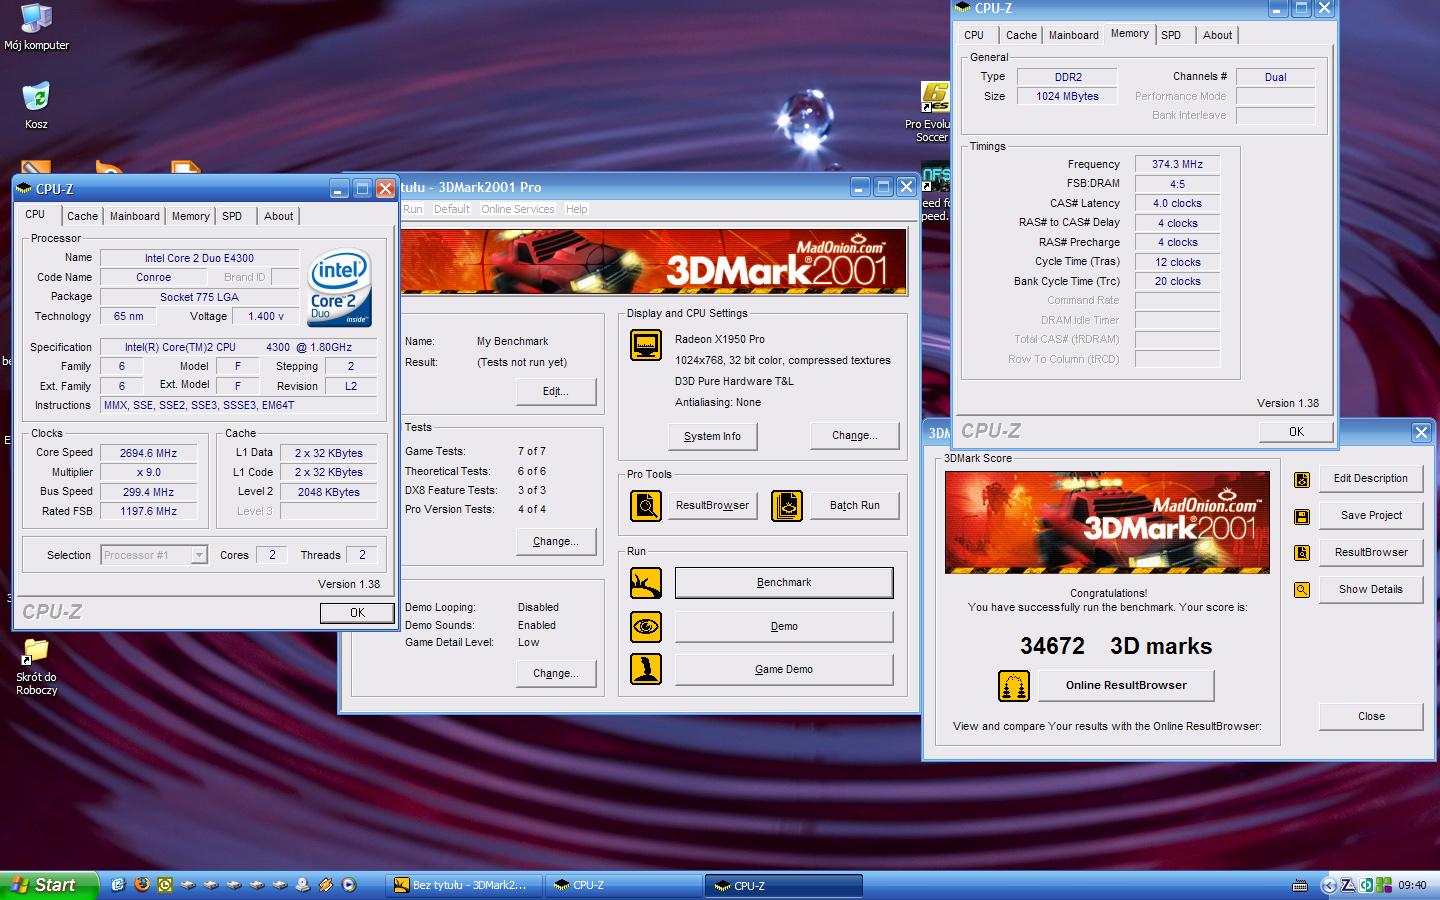
Task: Click the 09:40 system clock
Action: [x=1412, y=885]
